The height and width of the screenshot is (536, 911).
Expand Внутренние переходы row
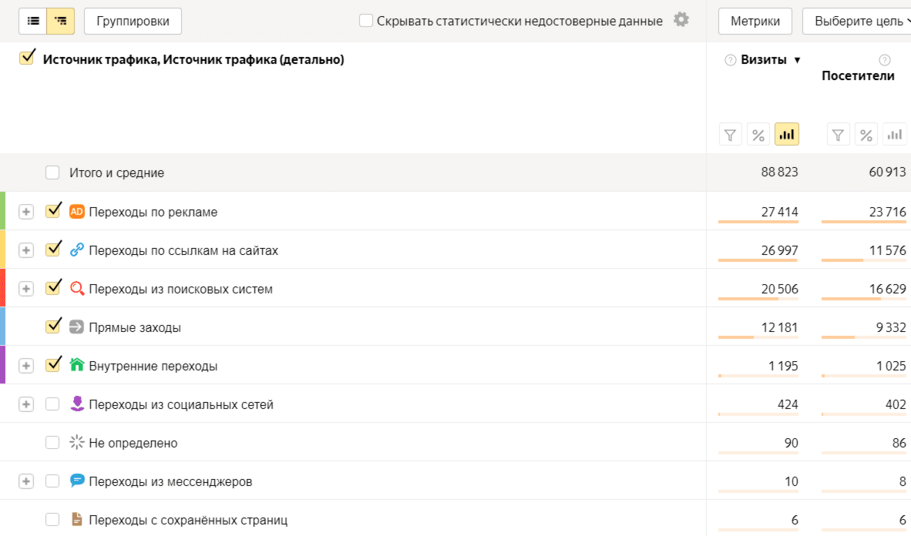26,366
